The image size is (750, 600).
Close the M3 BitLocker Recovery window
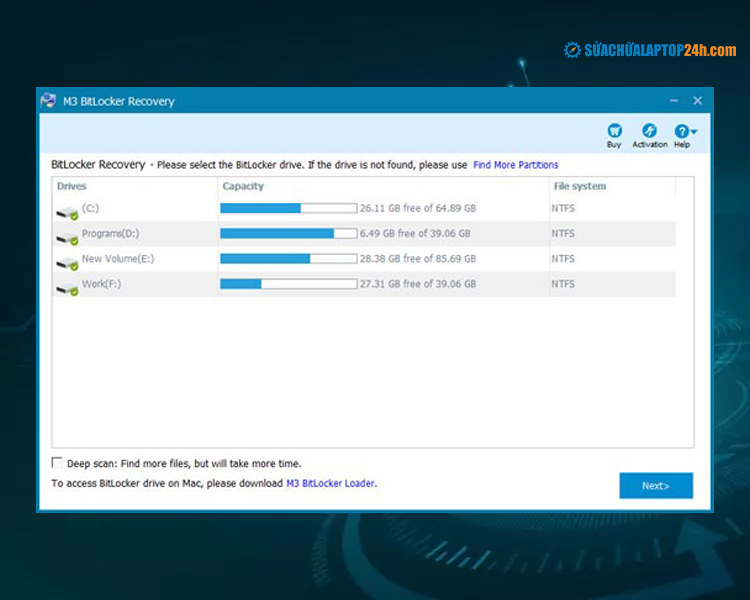tap(697, 100)
